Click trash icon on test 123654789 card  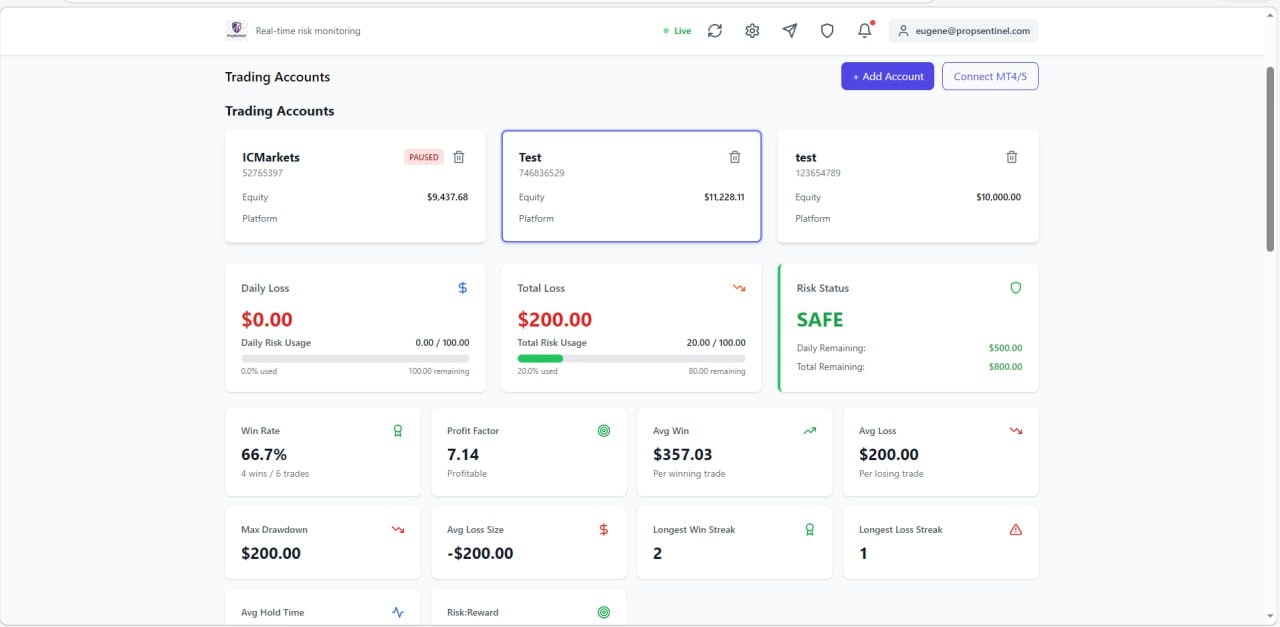[x=1011, y=157]
